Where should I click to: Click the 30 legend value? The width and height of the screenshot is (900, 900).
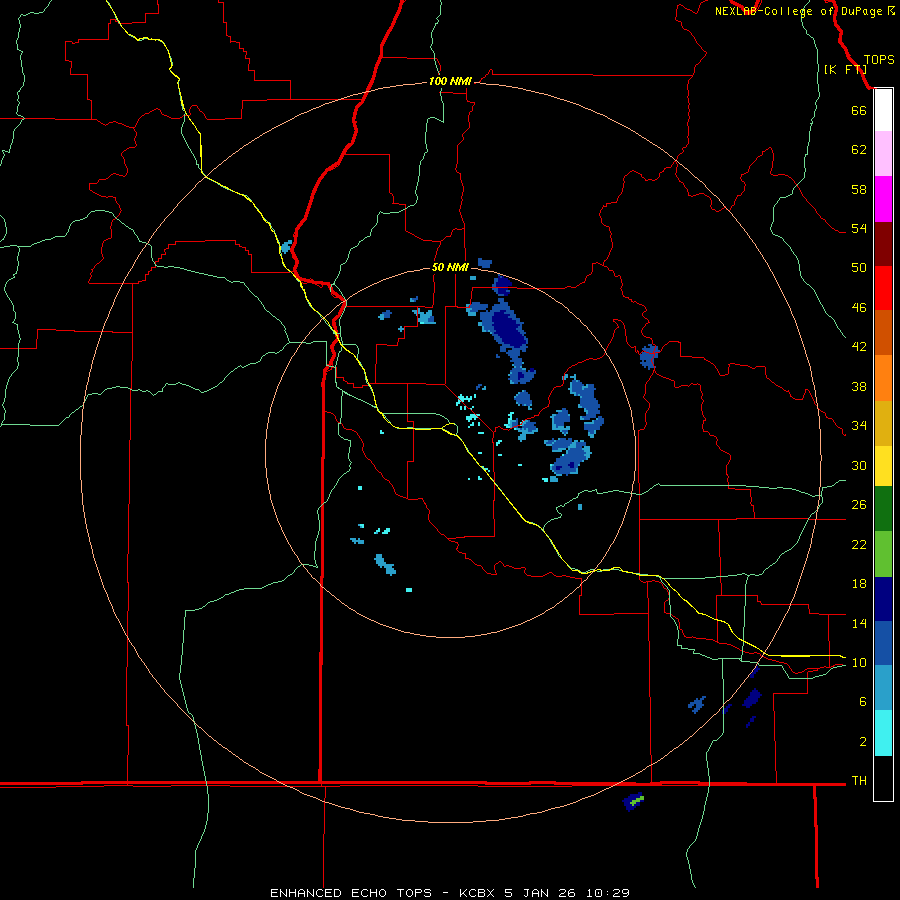point(859,465)
